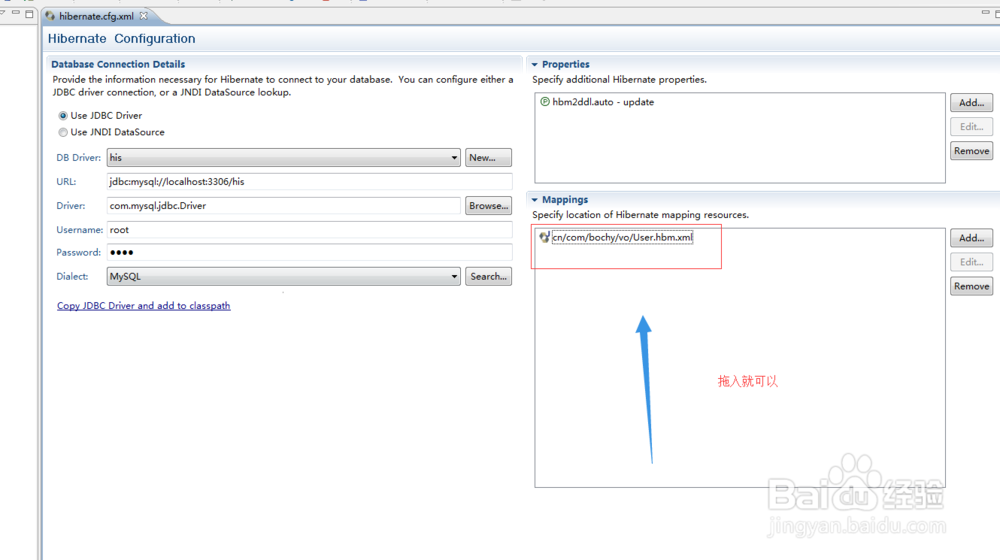Open the DB Driver dropdown

pos(283,158)
